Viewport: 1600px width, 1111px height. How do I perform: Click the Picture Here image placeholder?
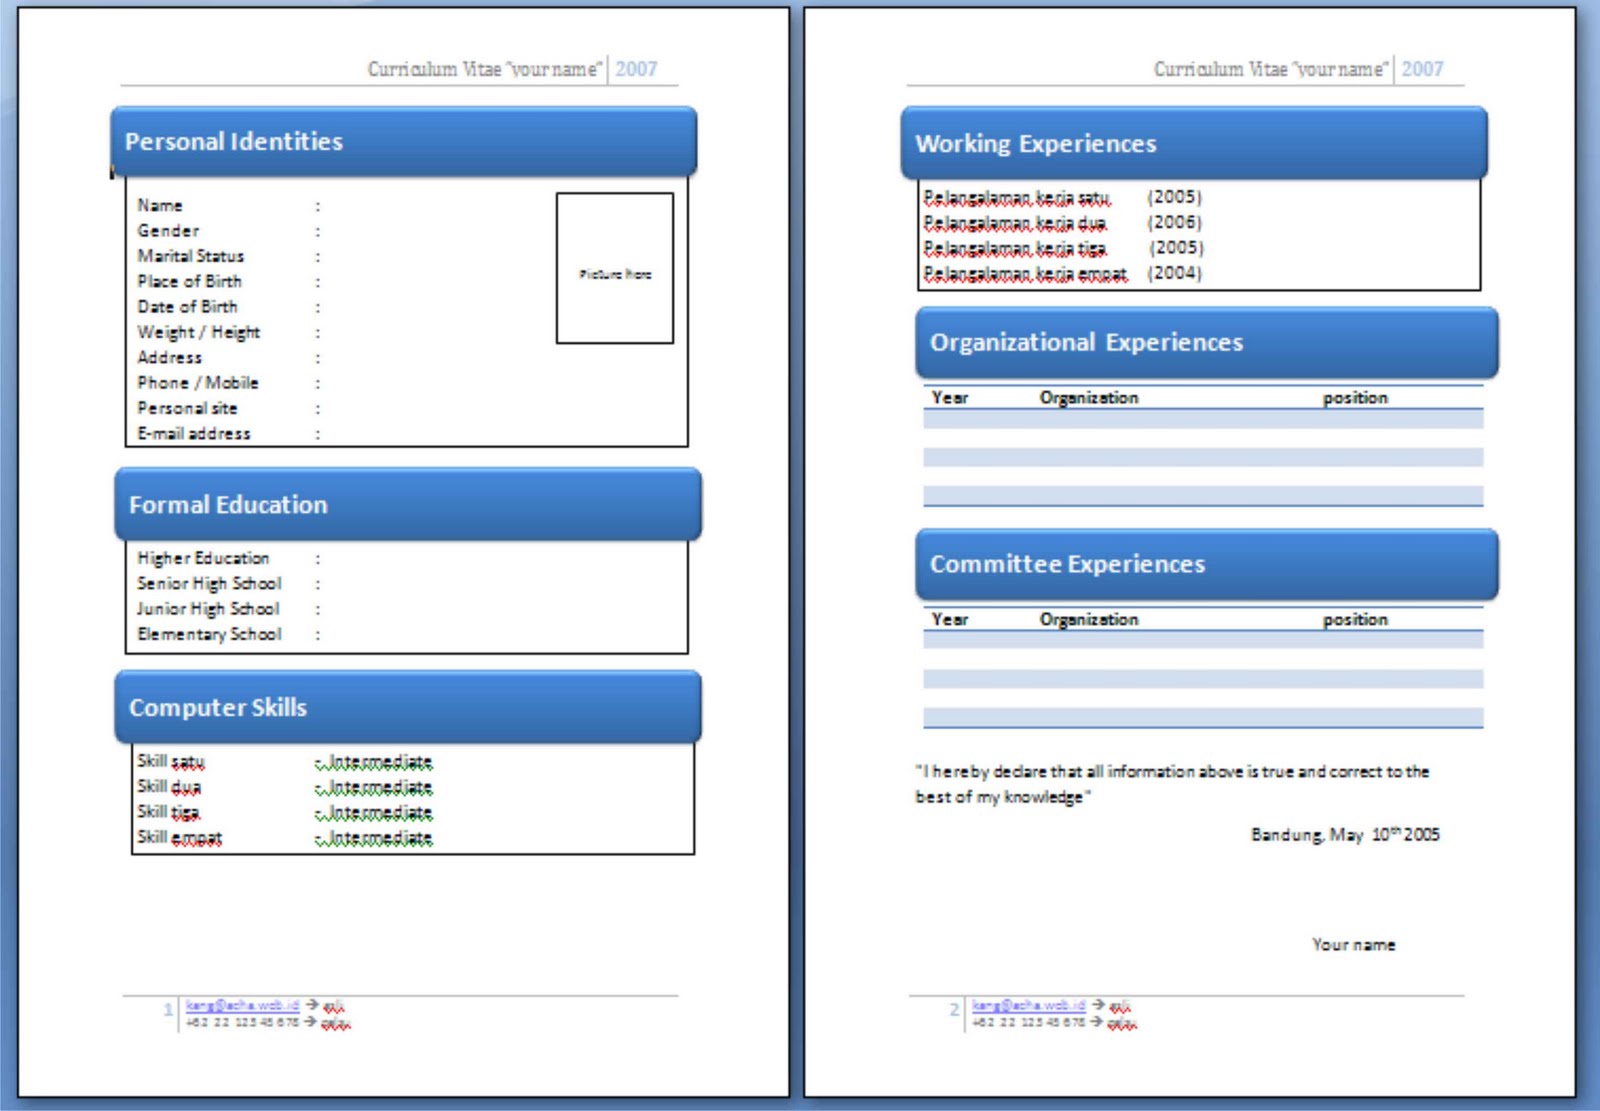(614, 270)
